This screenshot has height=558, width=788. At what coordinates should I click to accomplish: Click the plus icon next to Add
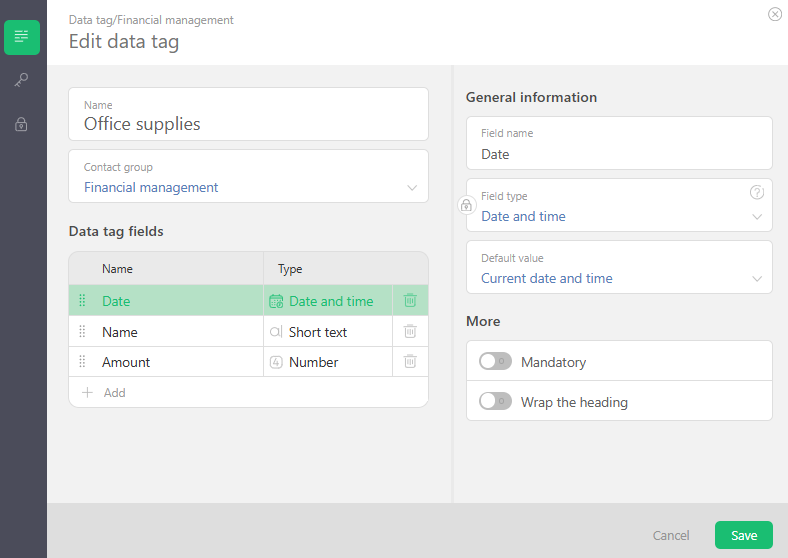[x=87, y=393]
